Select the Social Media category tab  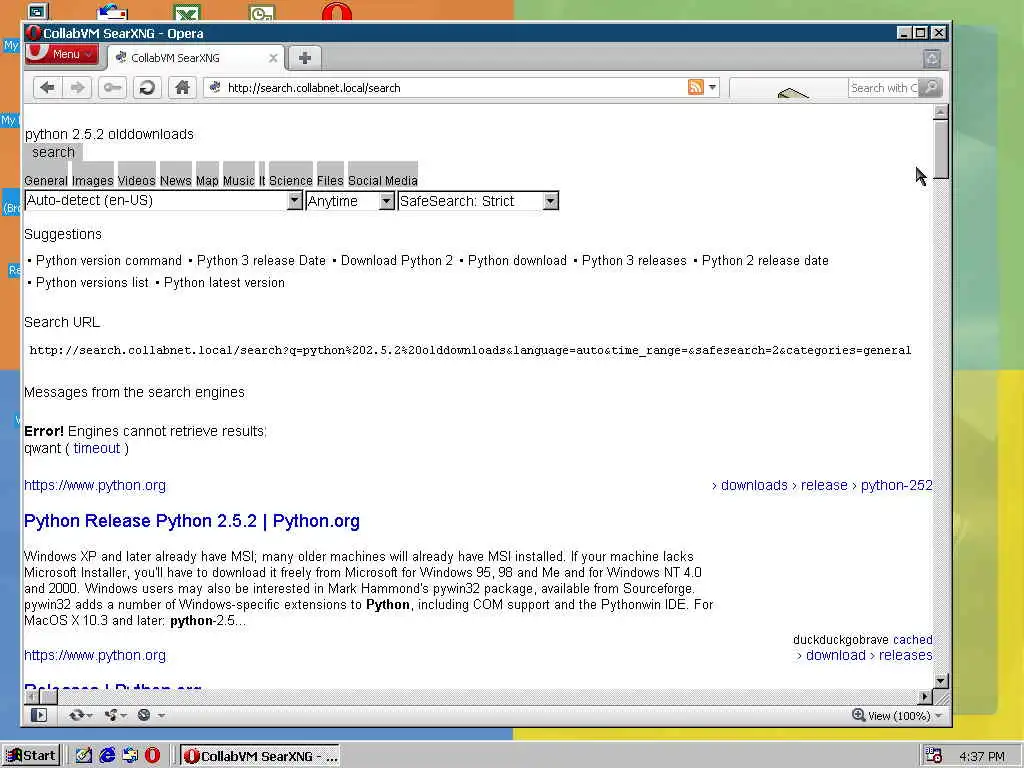click(383, 180)
